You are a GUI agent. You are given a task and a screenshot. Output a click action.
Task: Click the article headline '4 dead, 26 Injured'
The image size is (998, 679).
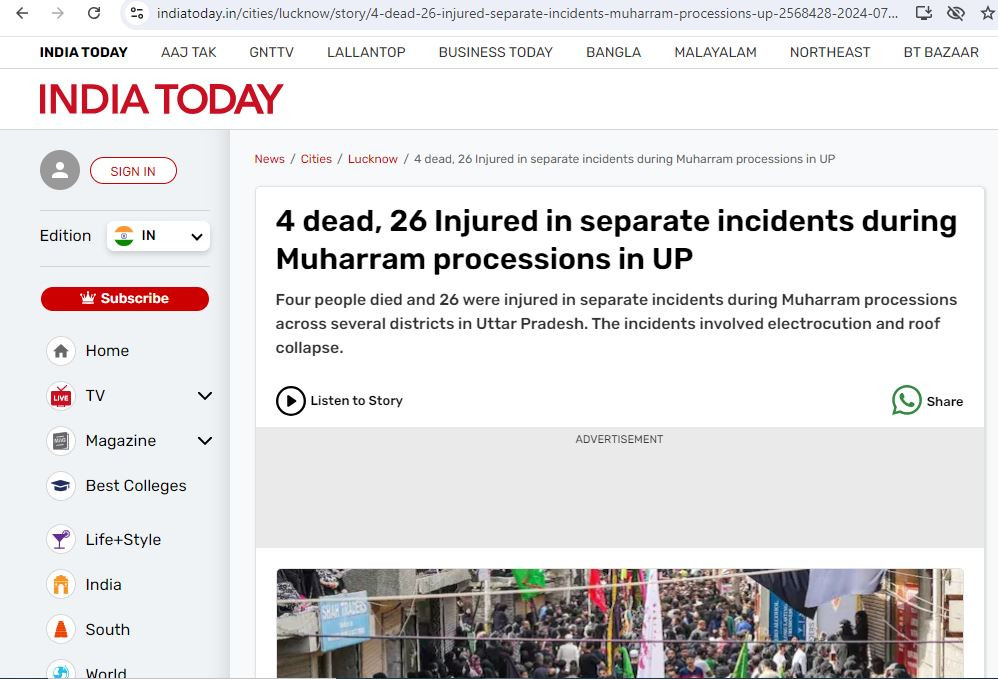616,240
